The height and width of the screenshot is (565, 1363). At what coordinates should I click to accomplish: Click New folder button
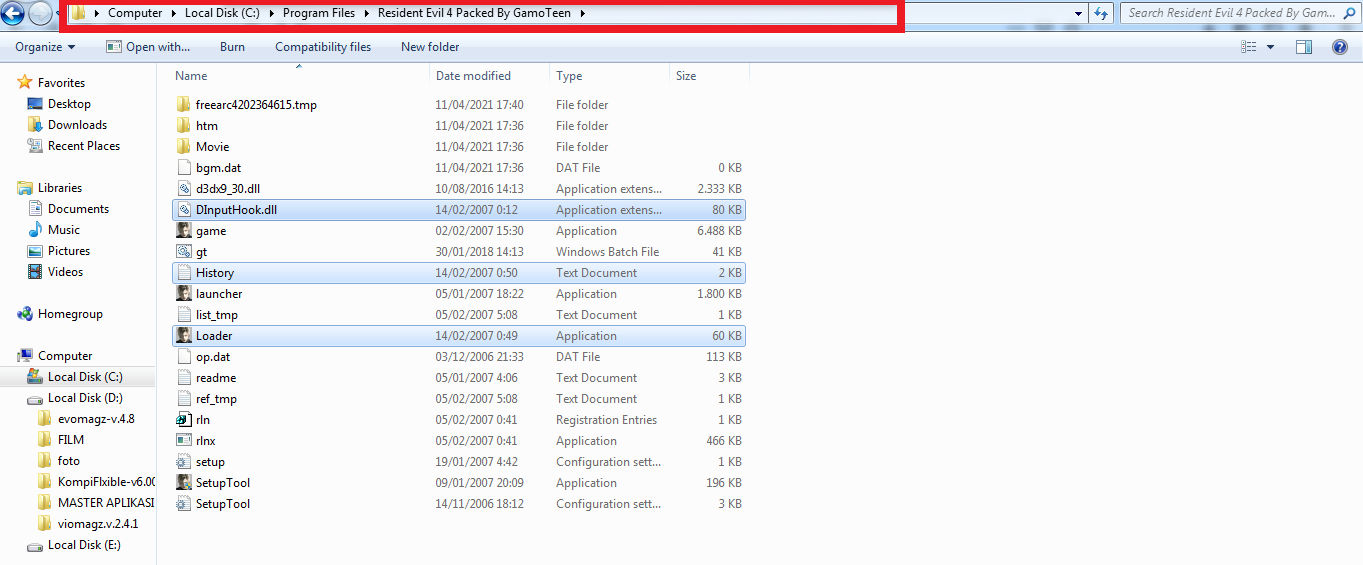coord(430,47)
